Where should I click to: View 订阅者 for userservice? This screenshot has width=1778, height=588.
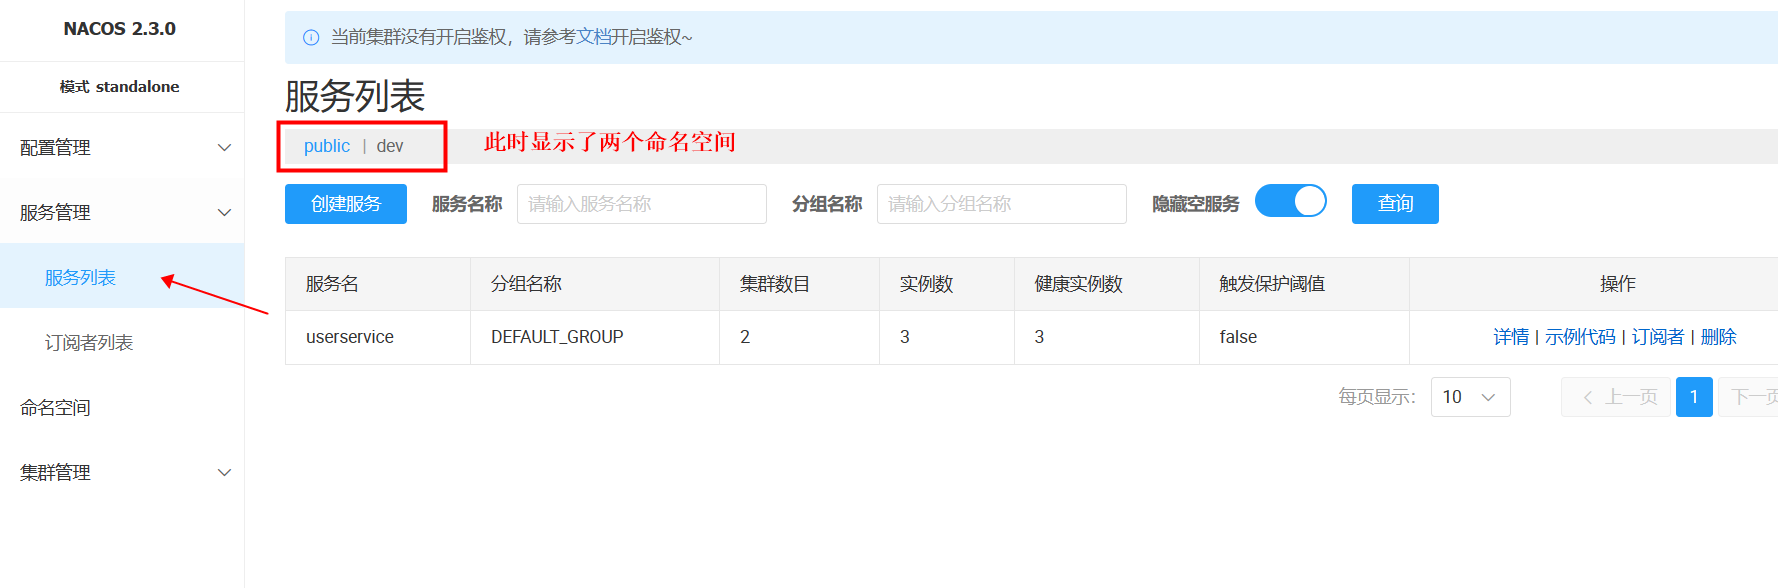coord(1657,337)
